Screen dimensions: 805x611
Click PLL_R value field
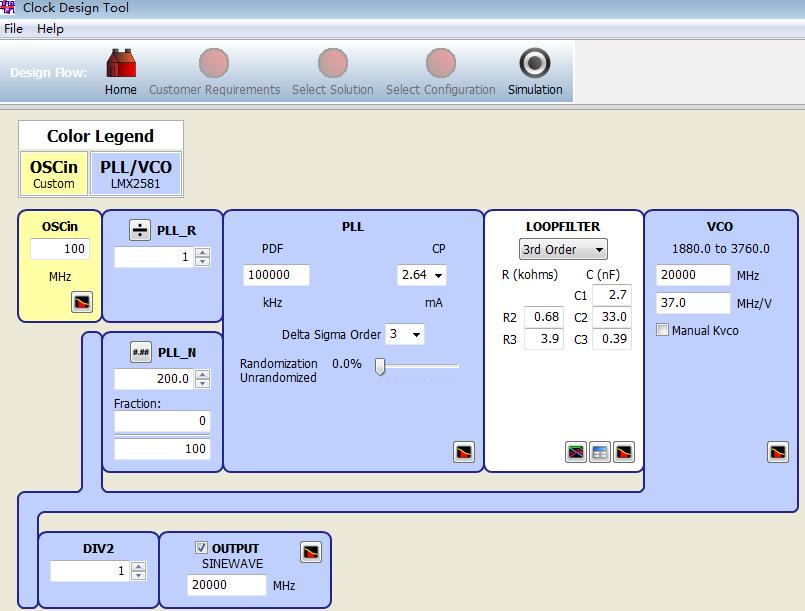pos(155,257)
